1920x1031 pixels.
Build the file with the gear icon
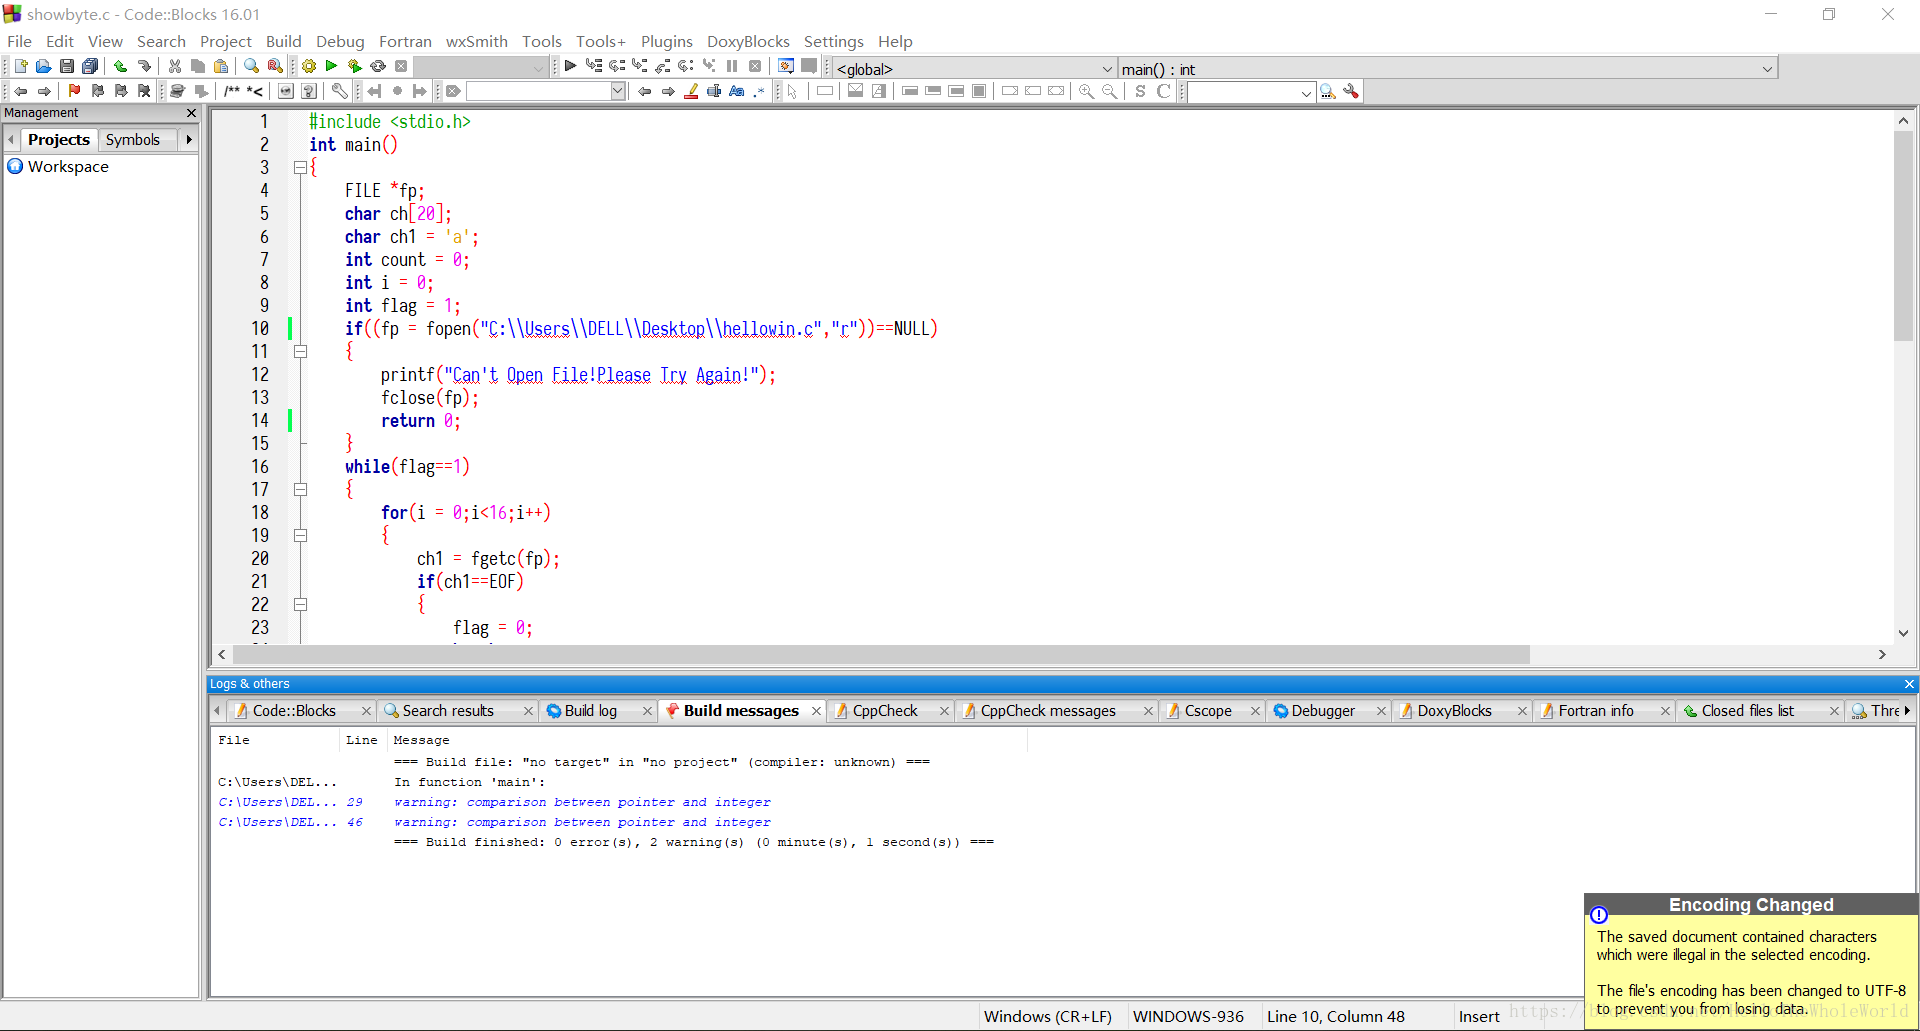point(309,66)
